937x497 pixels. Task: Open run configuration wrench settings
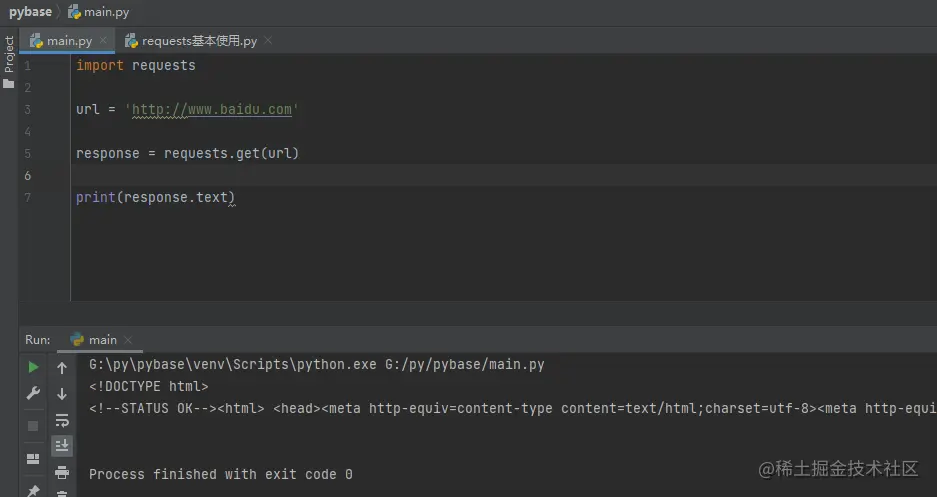click(33, 394)
